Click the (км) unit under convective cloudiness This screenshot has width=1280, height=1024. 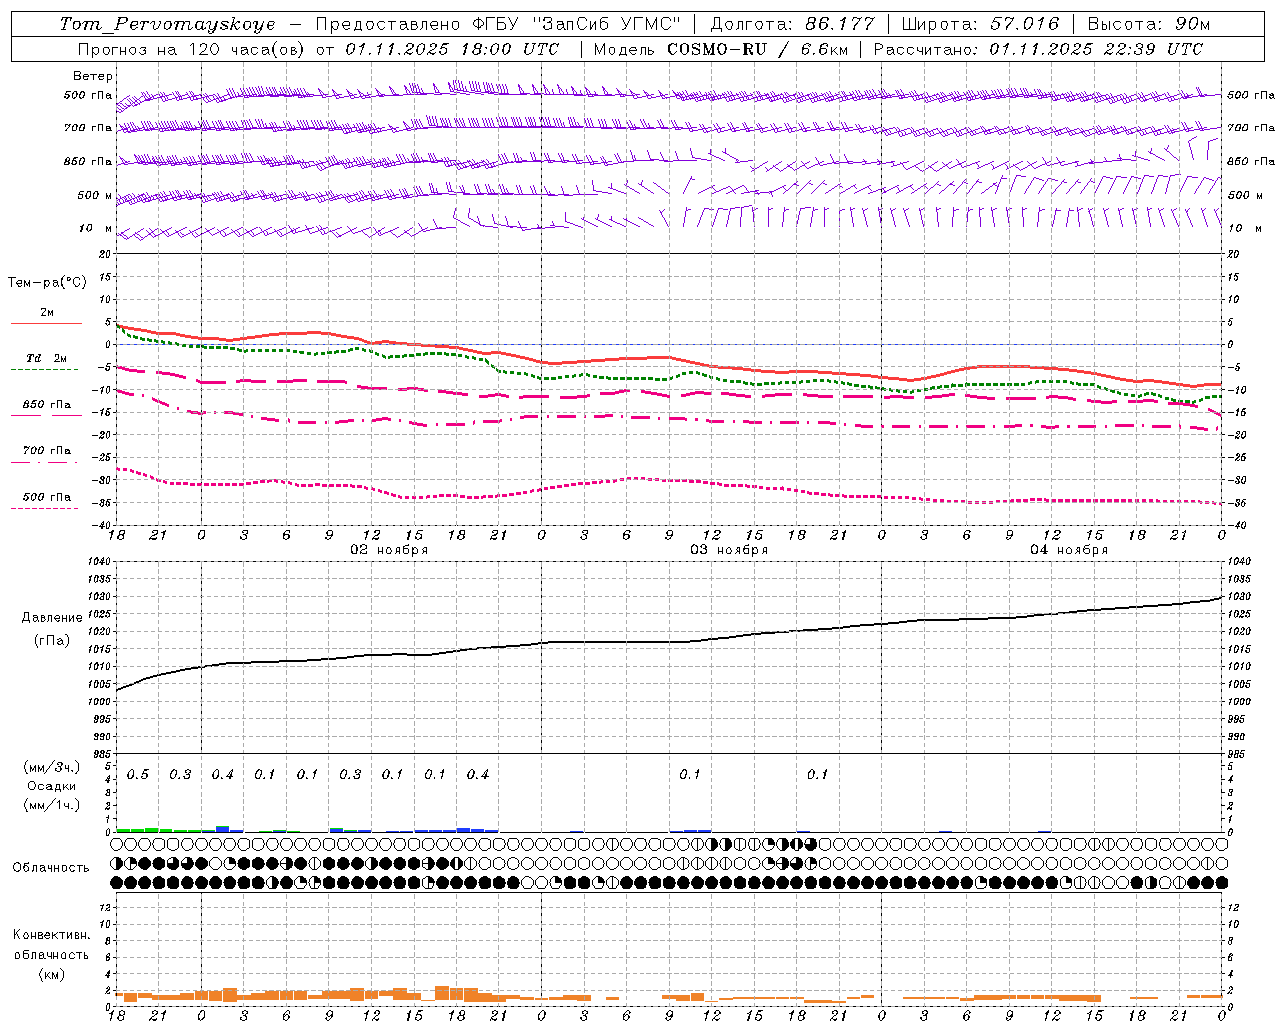click(x=52, y=973)
